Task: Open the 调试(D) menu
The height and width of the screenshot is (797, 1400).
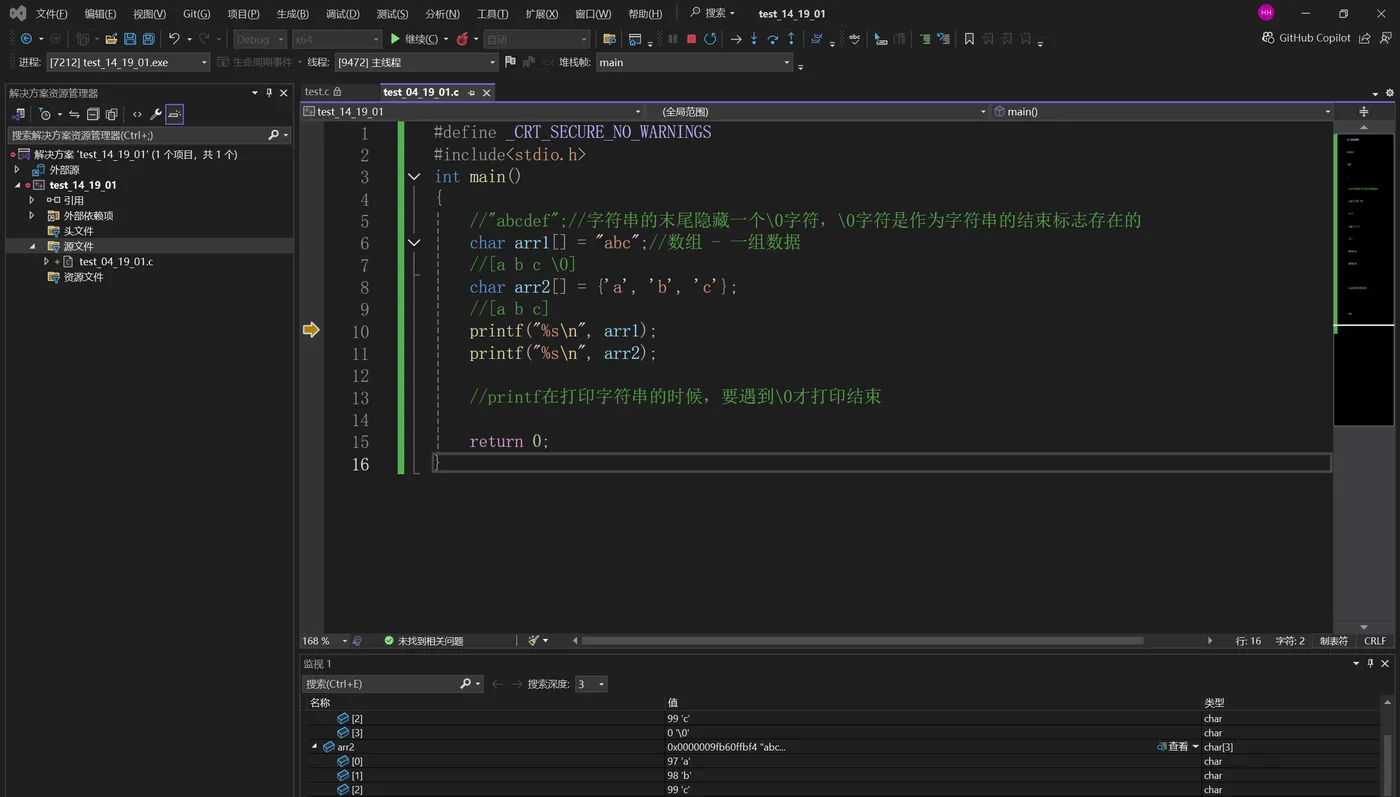Action: (x=342, y=14)
